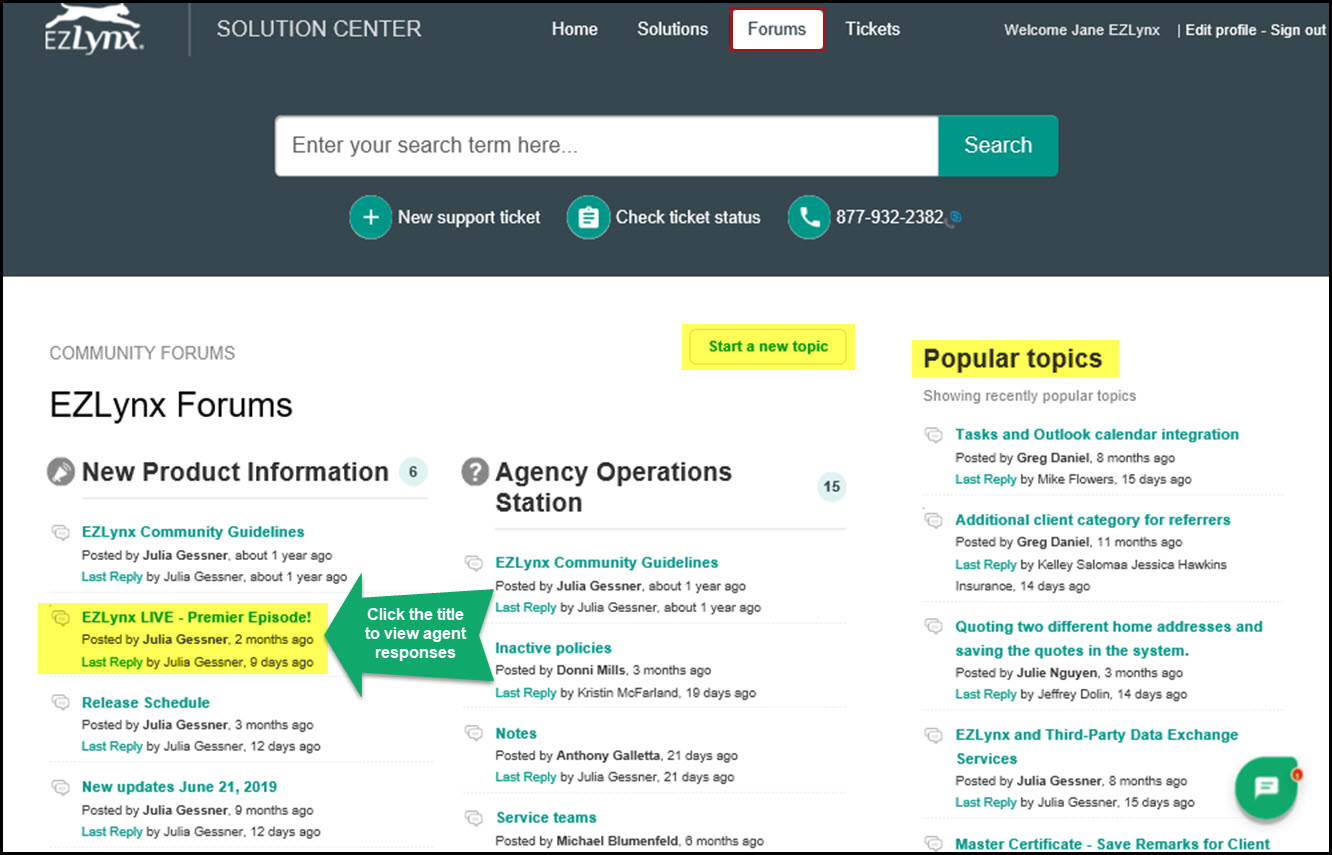Open the Solutions tab
The height and width of the screenshot is (855, 1332).
coord(673,29)
